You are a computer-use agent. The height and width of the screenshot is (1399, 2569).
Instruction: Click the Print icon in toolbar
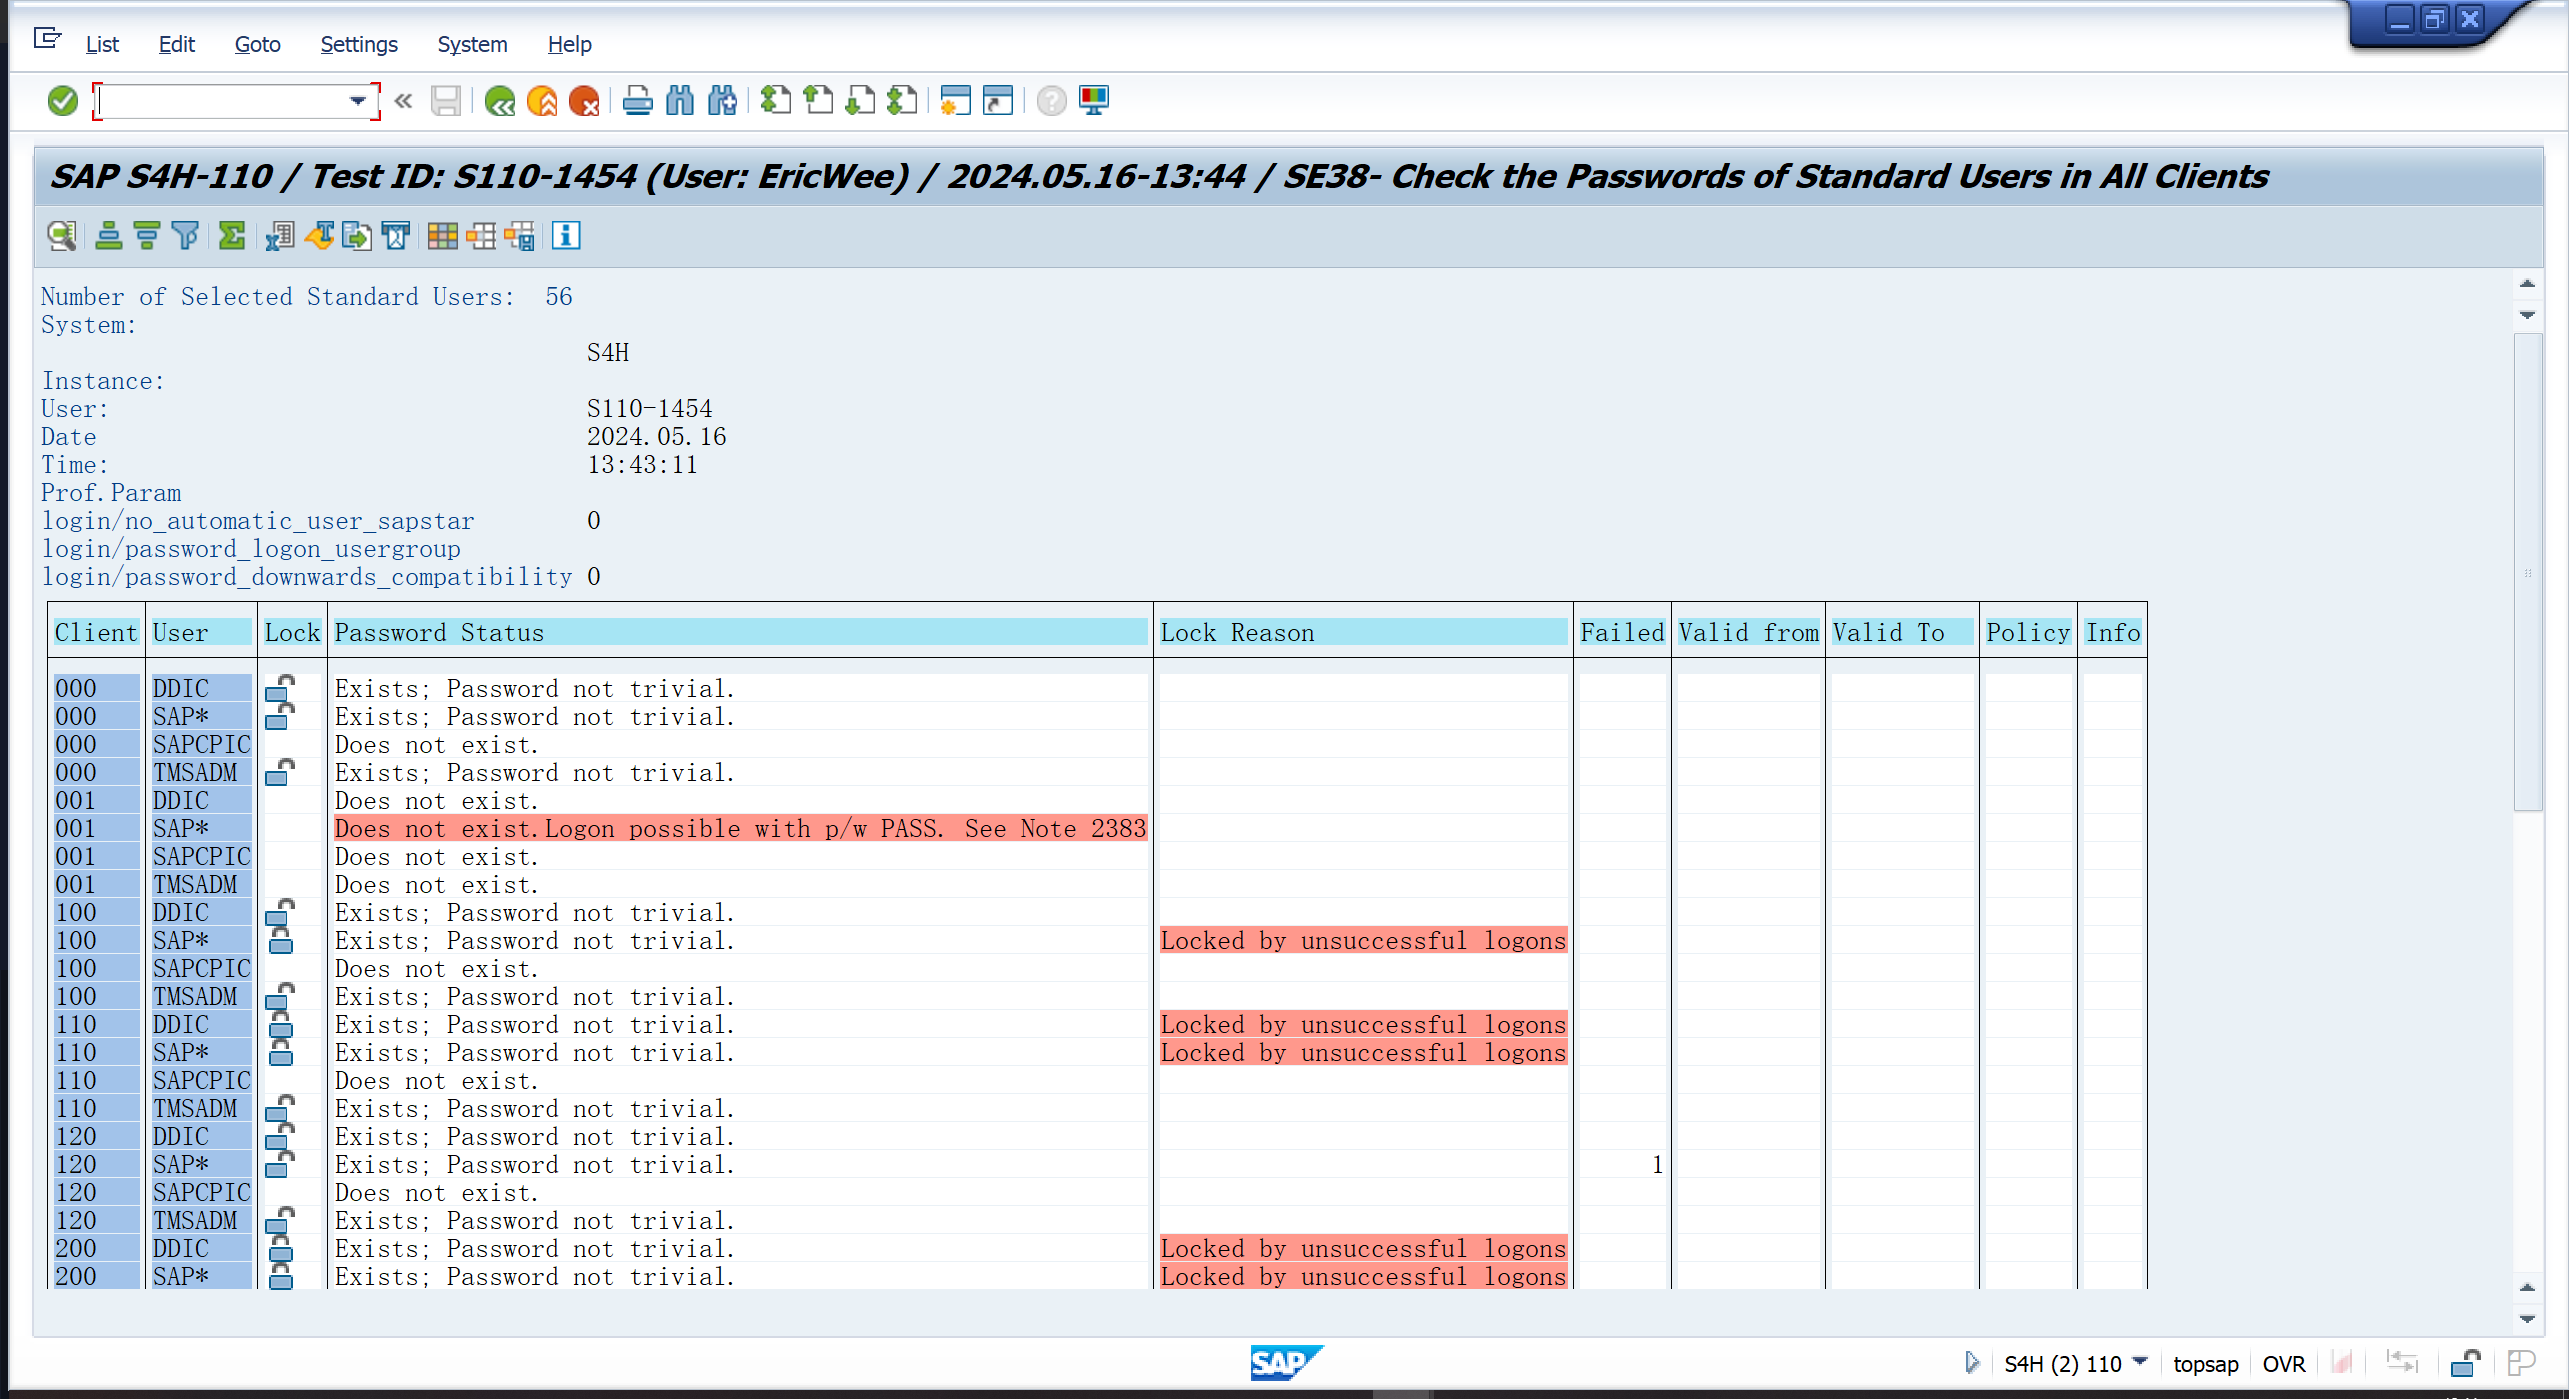[637, 101]
